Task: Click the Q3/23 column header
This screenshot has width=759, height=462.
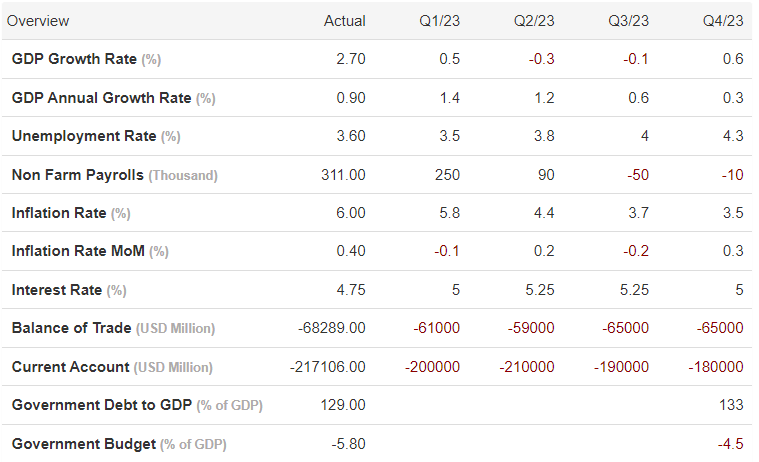Action: (628, 21)
